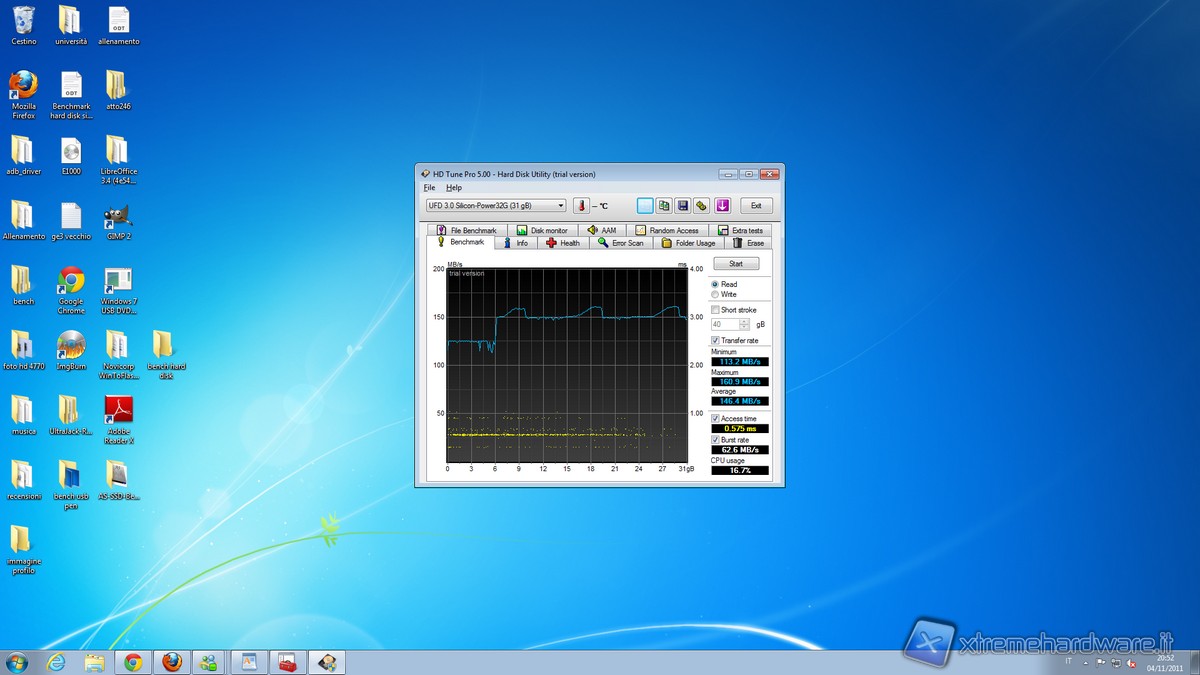This screenshot has height=675, width=1200.
Task: Click the short stroke gB spinner arrows
Action: [x=744, y=325]
